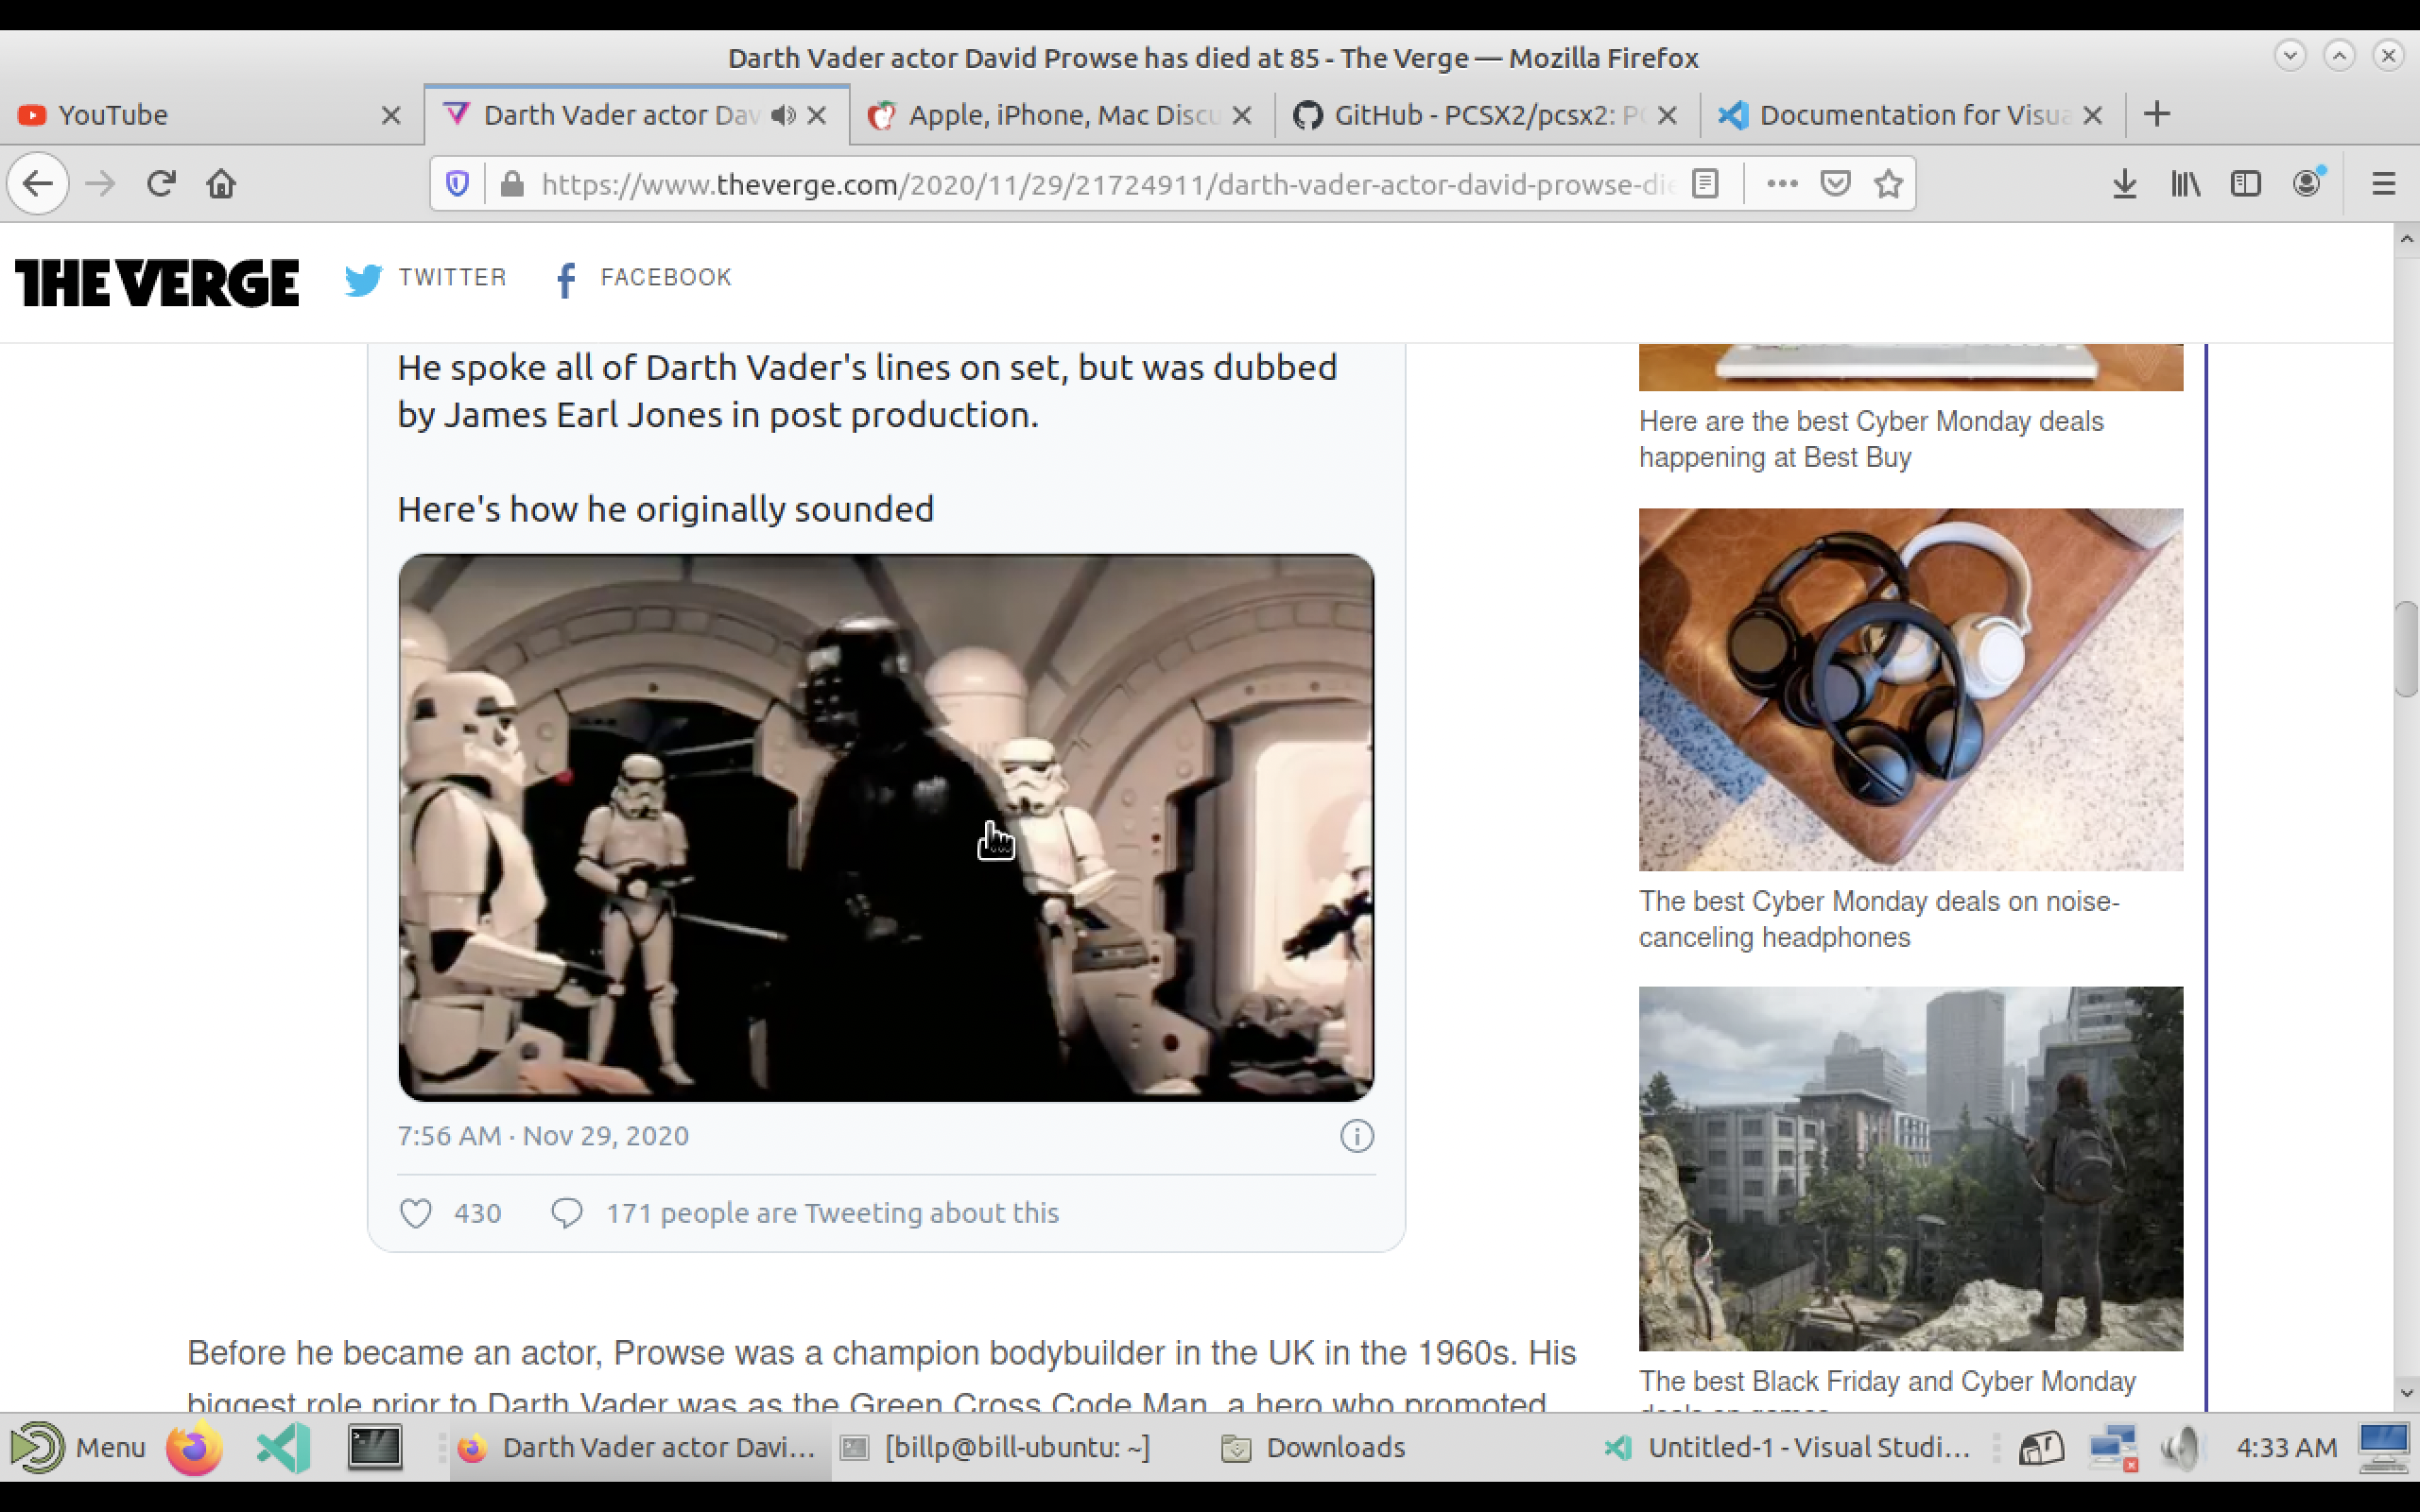This screenshot has width=2420, height=1512.
Task: Grab the vertical scrollbar thumb
Action: click(2407, 649)
